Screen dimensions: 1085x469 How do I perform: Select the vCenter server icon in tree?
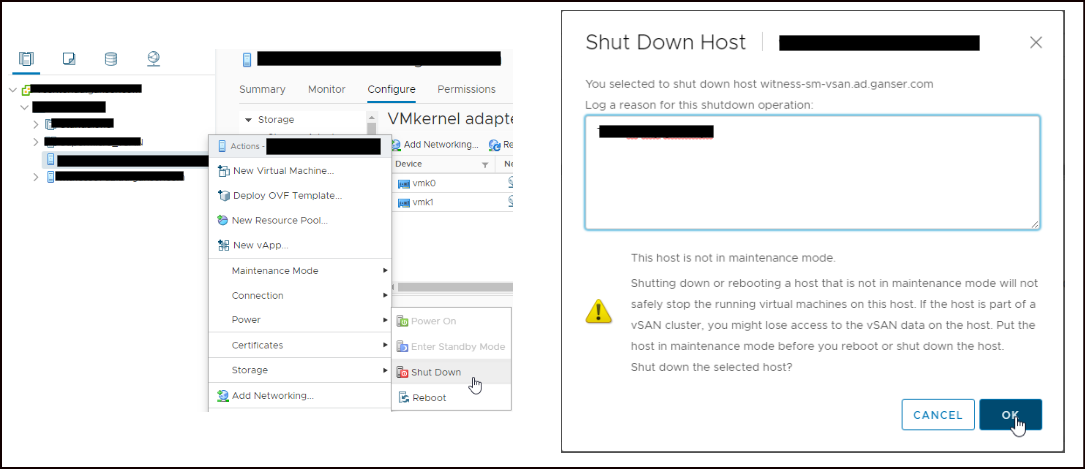[26, 90]
